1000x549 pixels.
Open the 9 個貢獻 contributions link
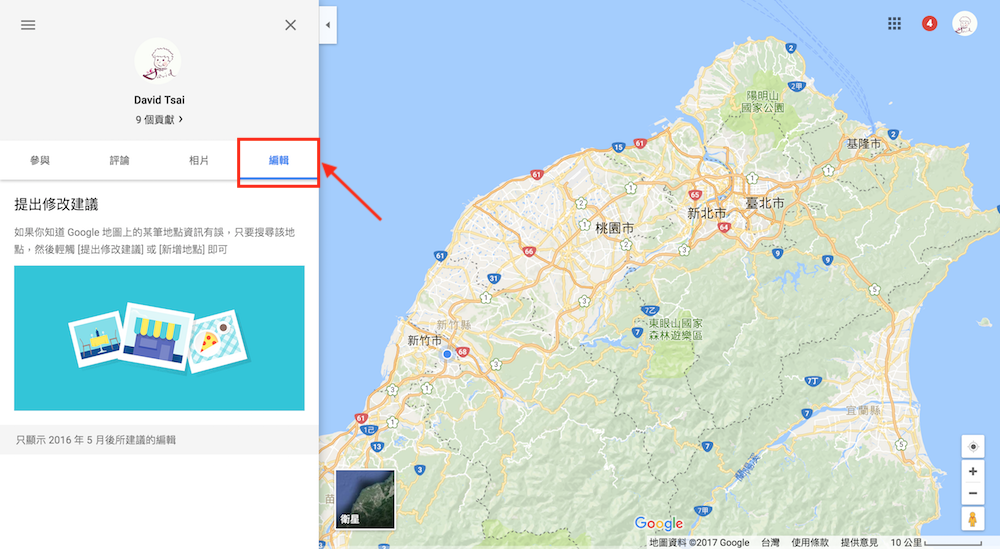(x=159, y=119)
